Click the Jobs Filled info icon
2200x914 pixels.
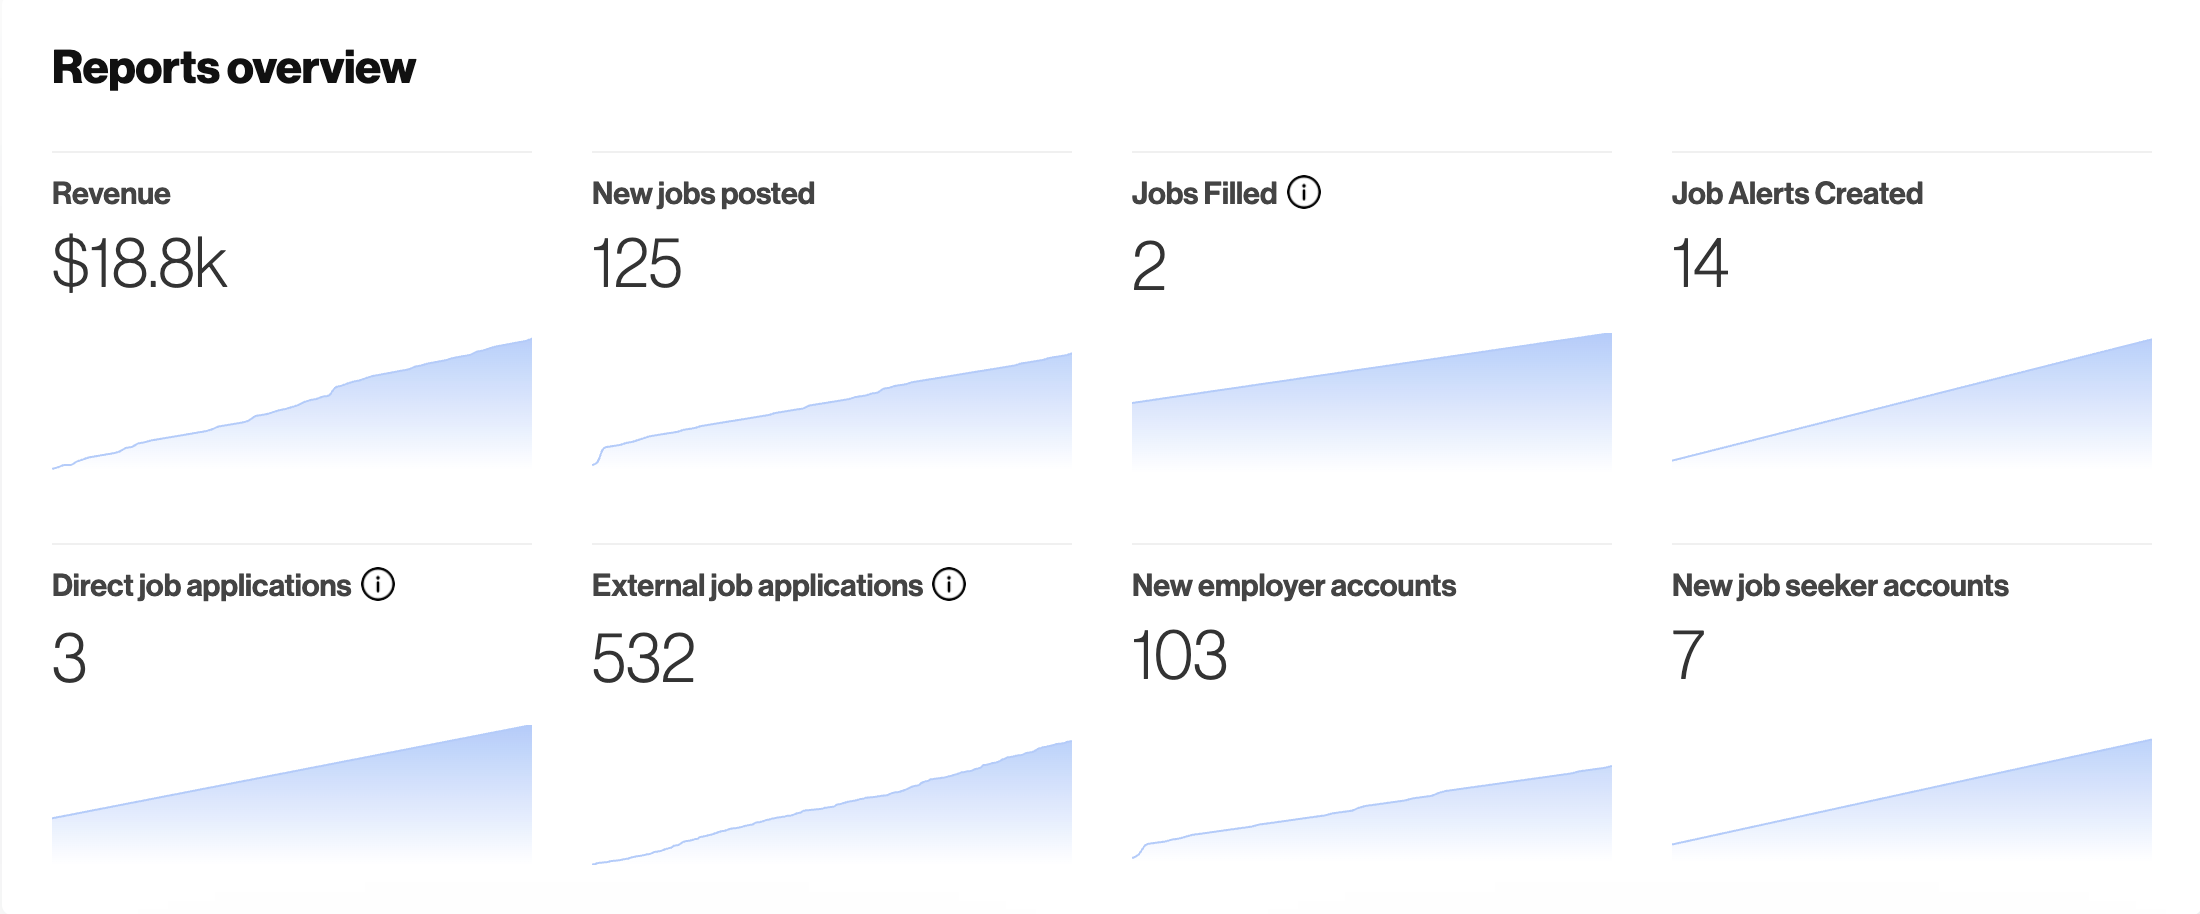pyautogui.click(x=1305, y=192)
